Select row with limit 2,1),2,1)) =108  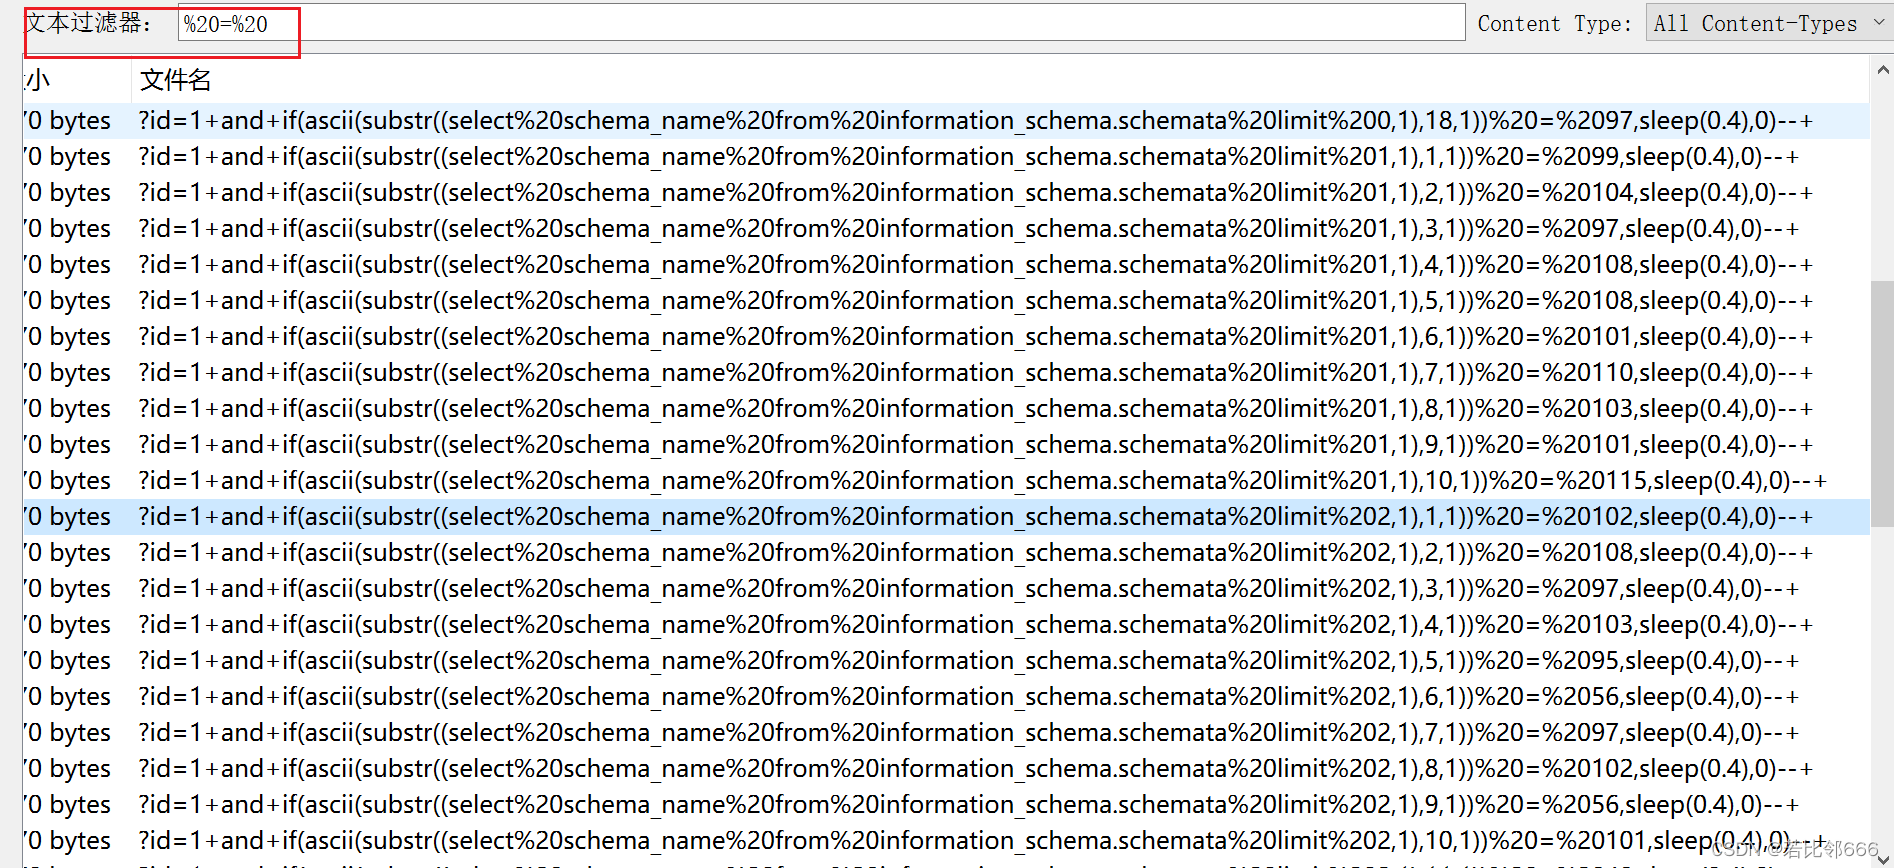click(x=946, y=553)
